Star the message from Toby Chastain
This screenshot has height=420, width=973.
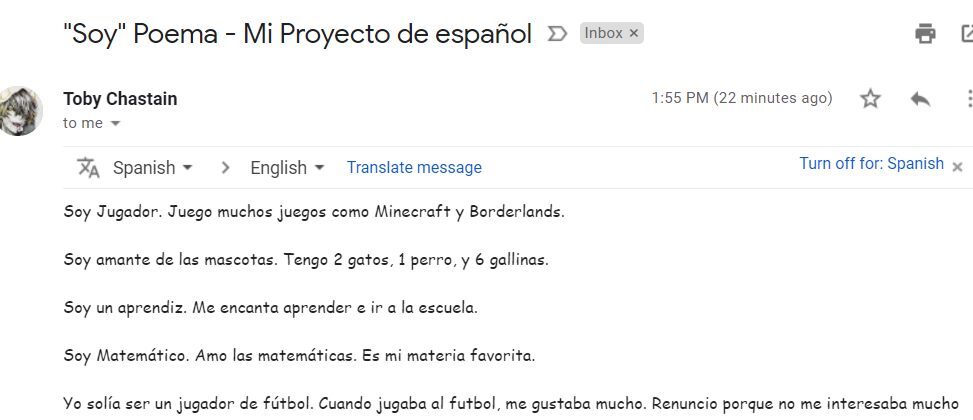[x=870, y=99]
